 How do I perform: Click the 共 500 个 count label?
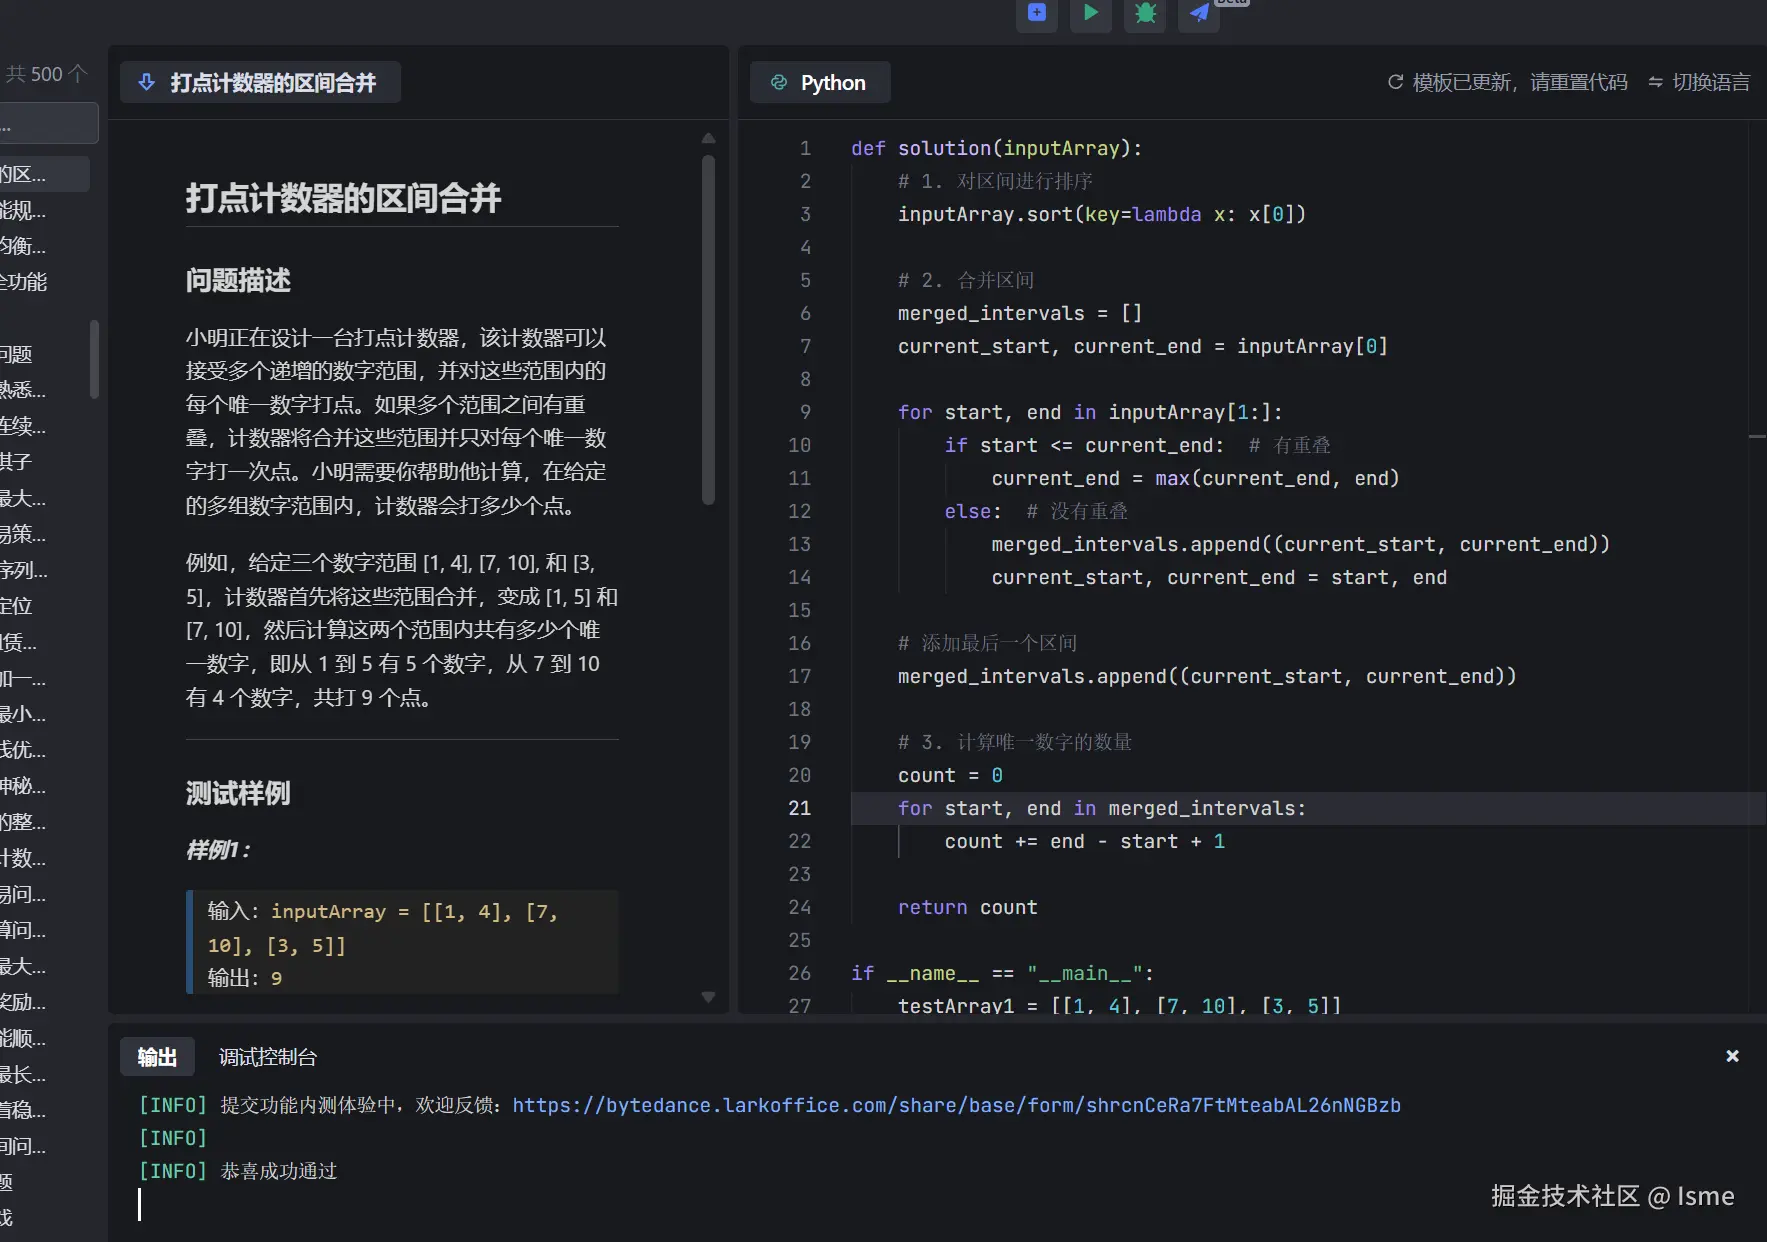pyautogui.click(x=47, y=74)
